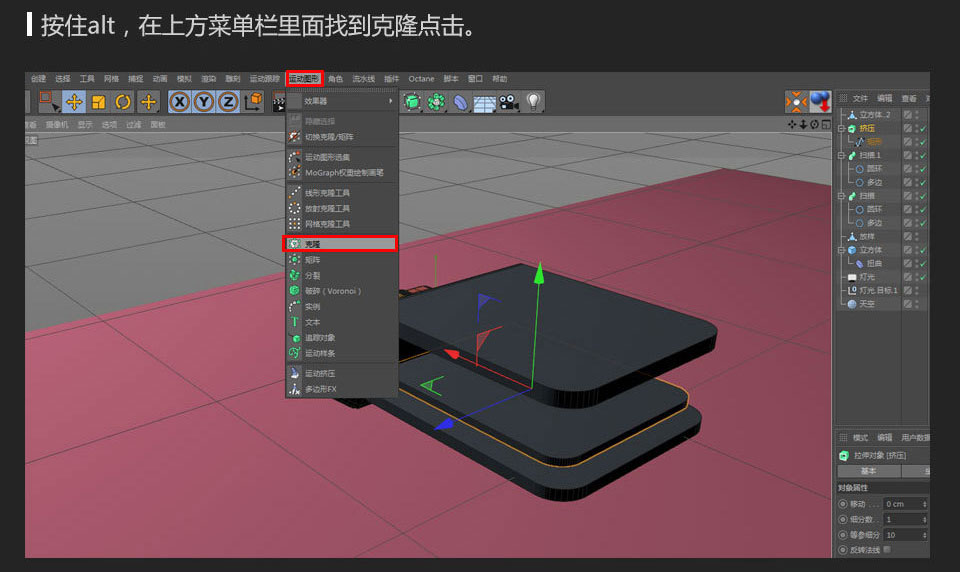Expand the 效果器 submenu arrow
Screen dimensions: 960x572
pos(391,101)
